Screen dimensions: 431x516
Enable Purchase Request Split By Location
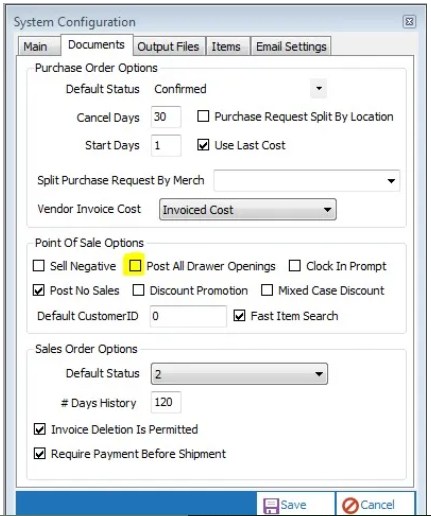pyautogui.click(x=203, y=116)
